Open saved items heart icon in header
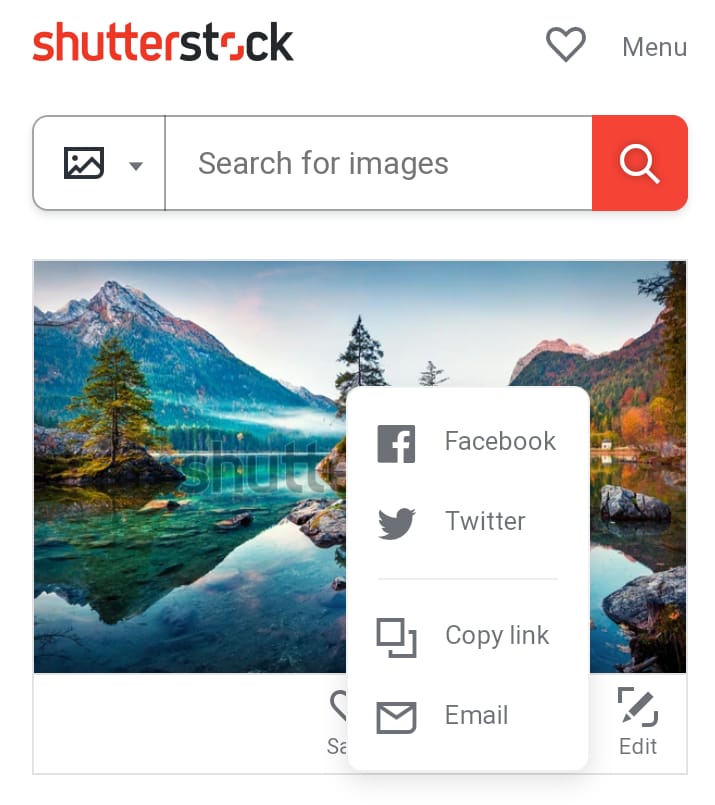 [x=565, y=45]
